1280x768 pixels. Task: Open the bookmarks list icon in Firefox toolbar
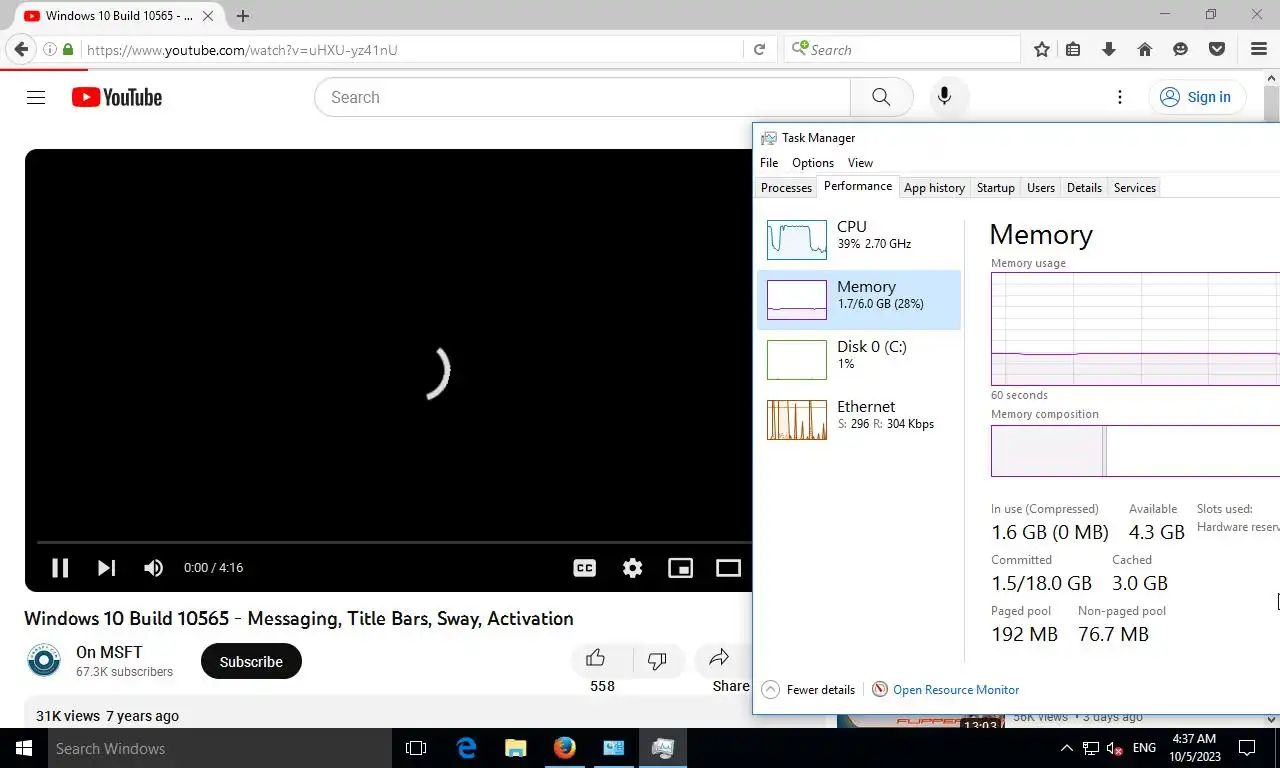point(1073,49)
